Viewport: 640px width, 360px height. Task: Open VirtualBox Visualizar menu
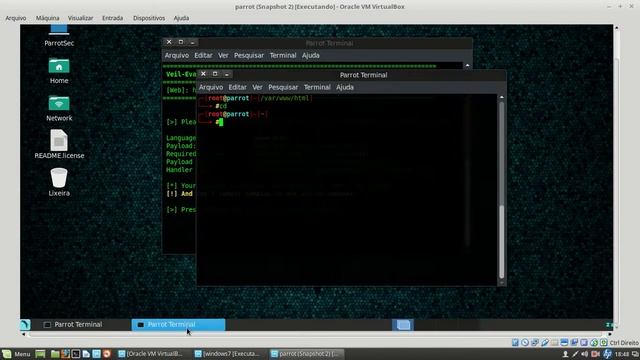tap(80, 18)
